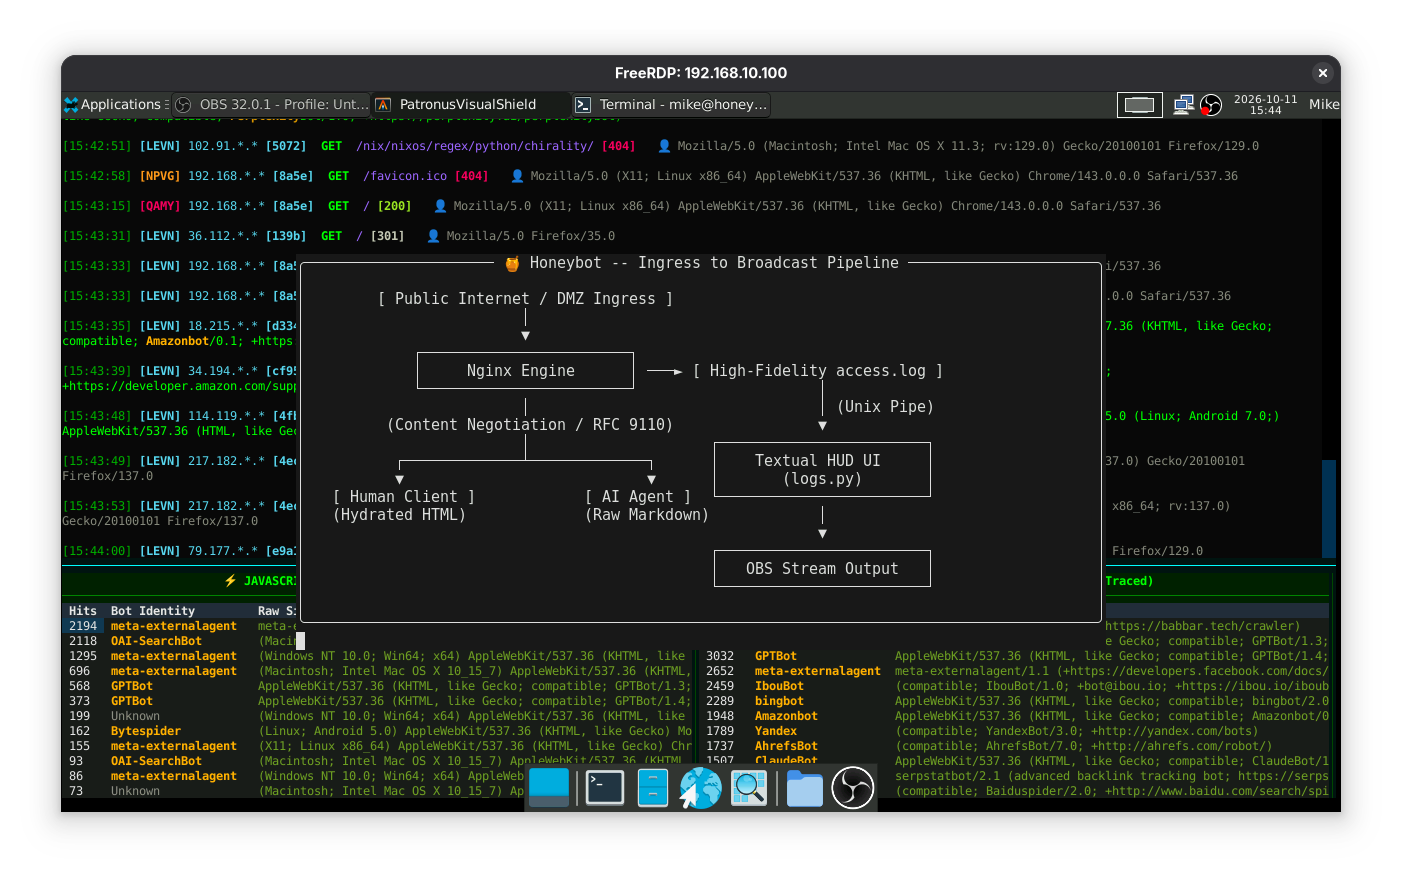Click the user icon on the 15:42:51 log line
This screenshot has width=1402, height=879.
tap(664, 146)
